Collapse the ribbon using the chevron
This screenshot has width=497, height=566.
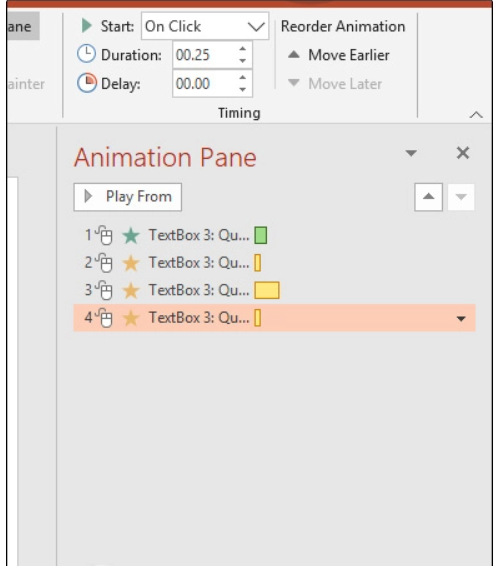476,115
